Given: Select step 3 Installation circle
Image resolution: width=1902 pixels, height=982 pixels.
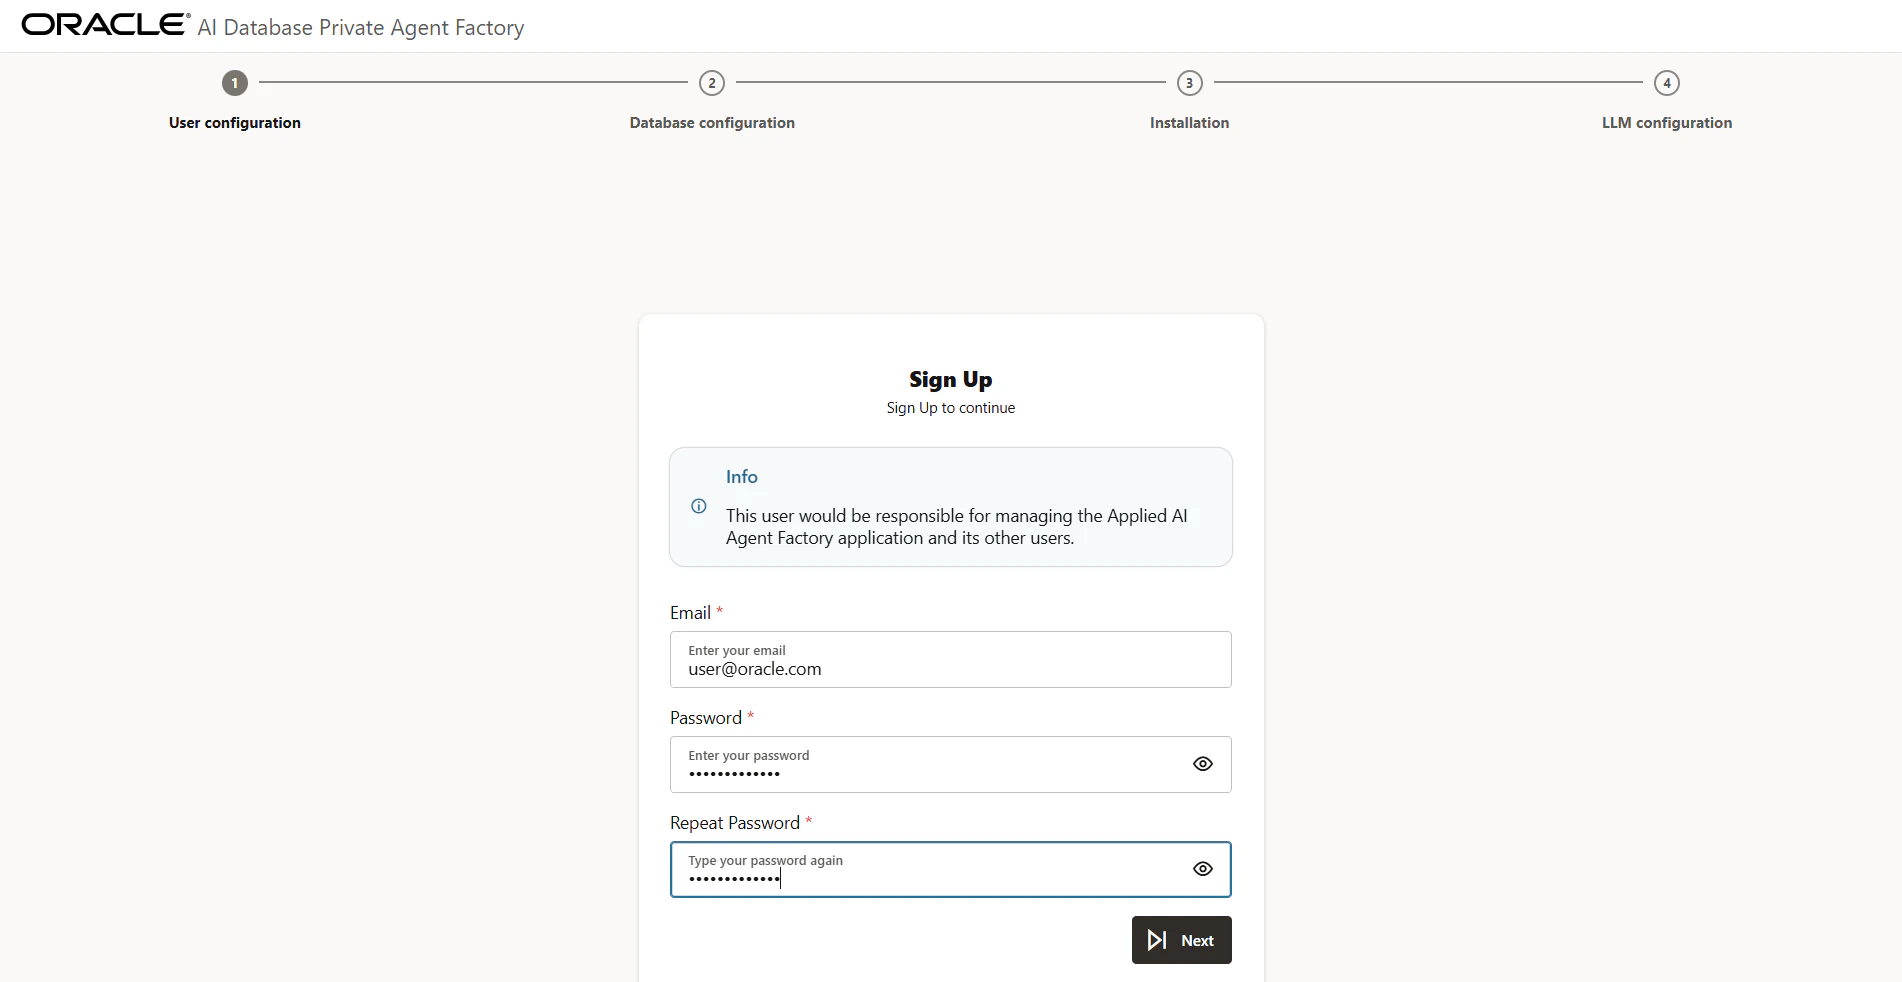Looking at the screenshot, I should click(x=1189, y=83).
